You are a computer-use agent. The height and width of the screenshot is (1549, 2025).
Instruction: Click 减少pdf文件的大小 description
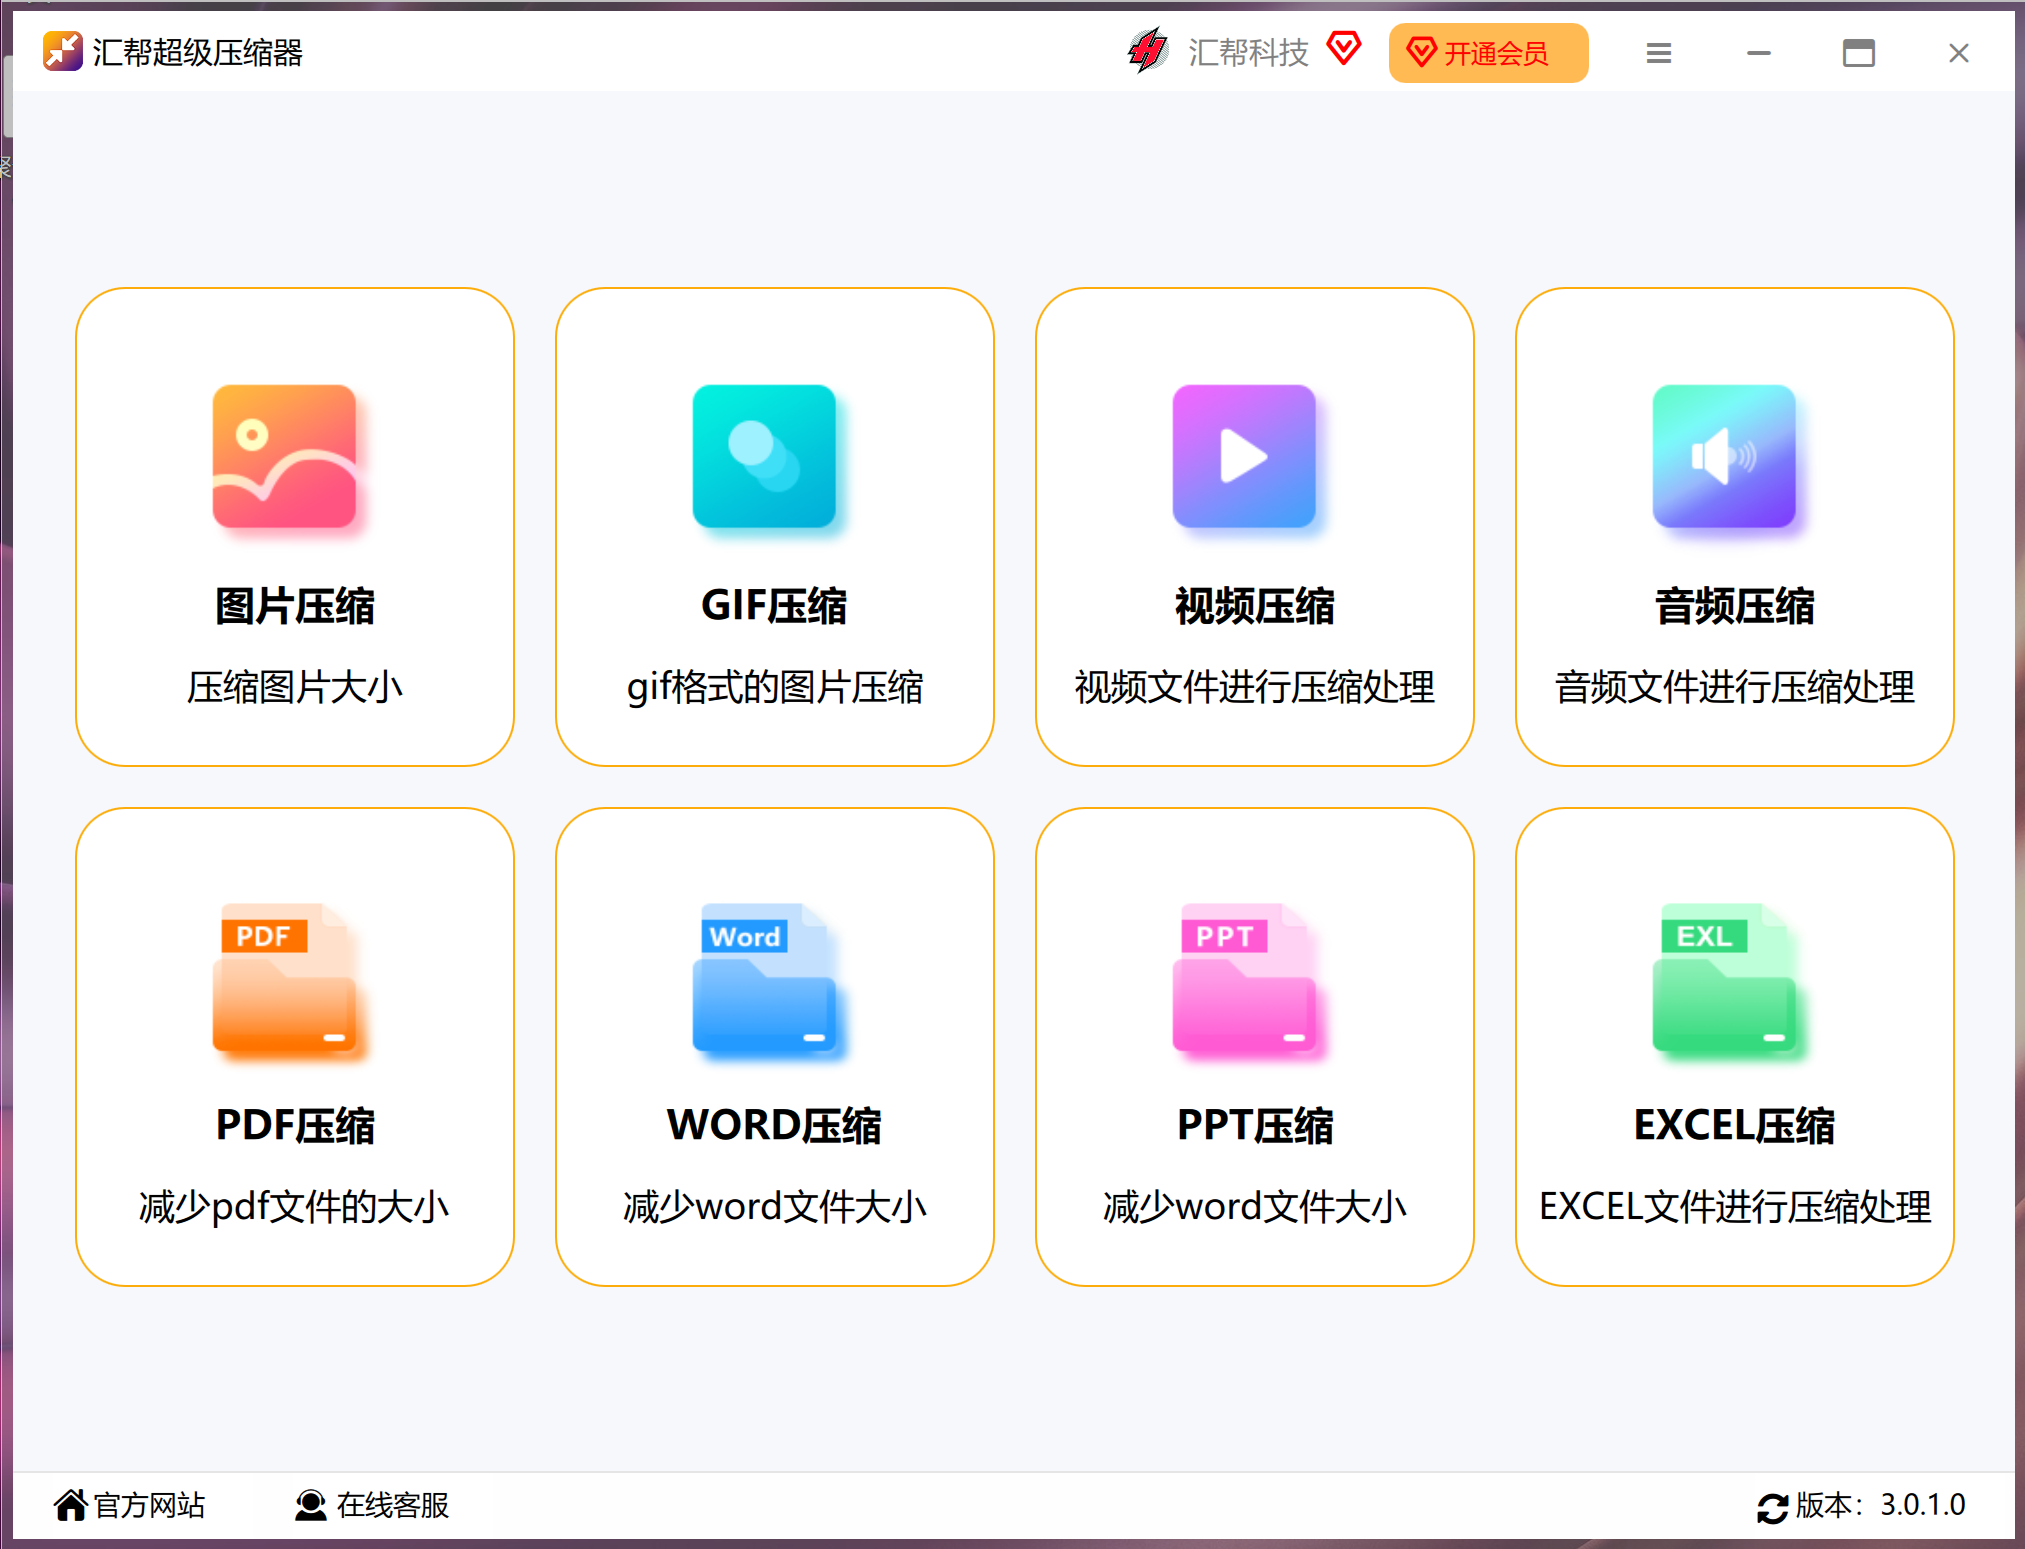[x=295, y=1207]
